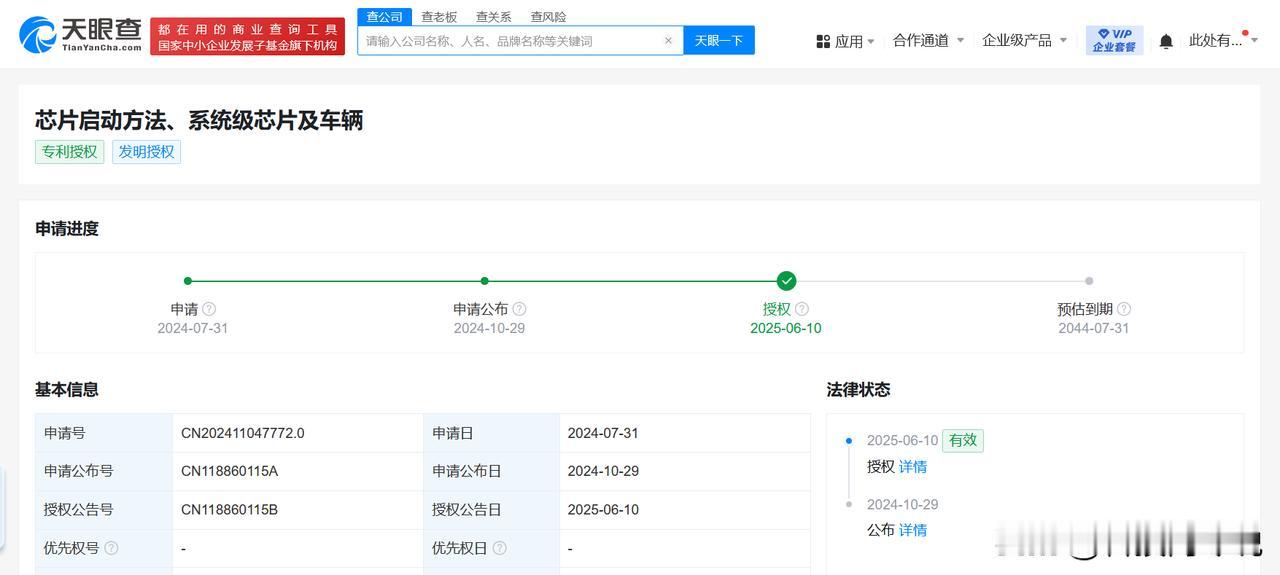Open 详情 link for the 公布 status
Viewport: 1280px width, 575px height.
pyautogui.click(x=913, y=530)
